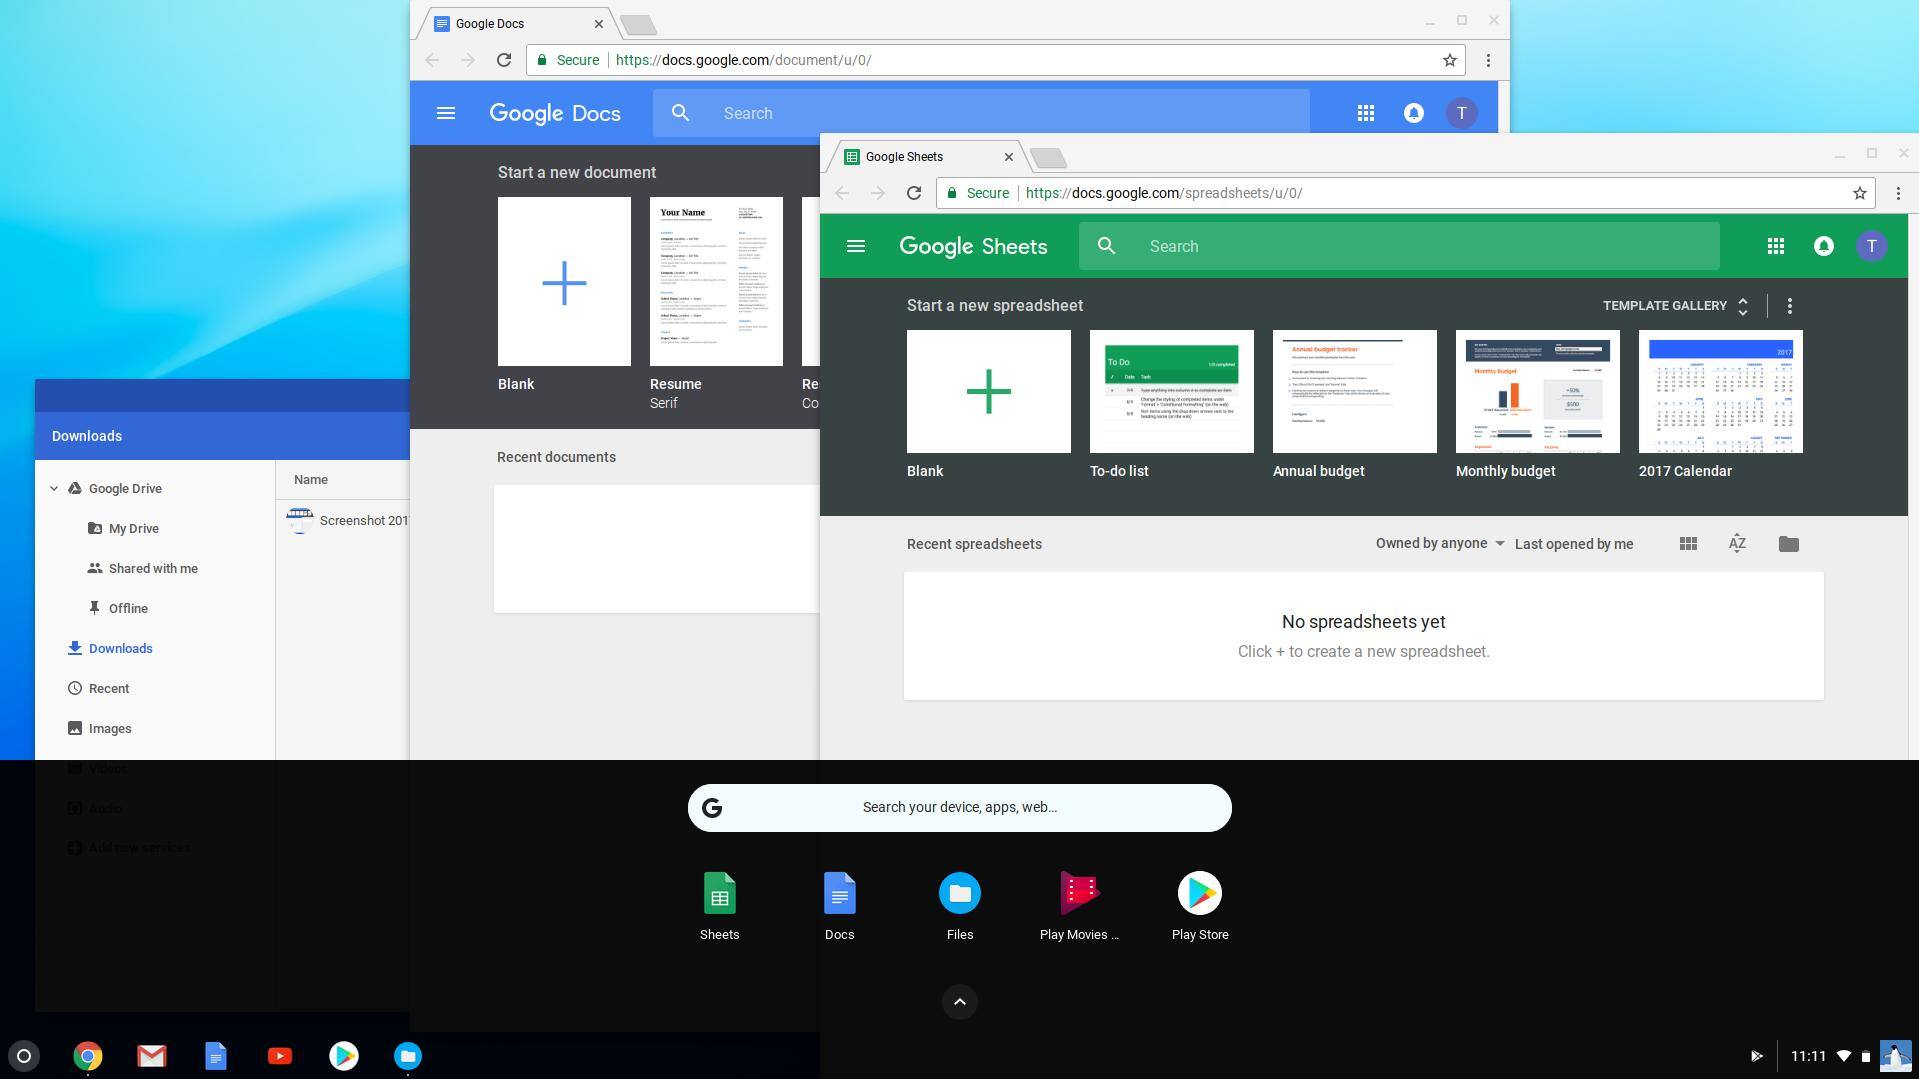
Task: Open Google apps grid in Sheets
Action: pos(1775,246)
